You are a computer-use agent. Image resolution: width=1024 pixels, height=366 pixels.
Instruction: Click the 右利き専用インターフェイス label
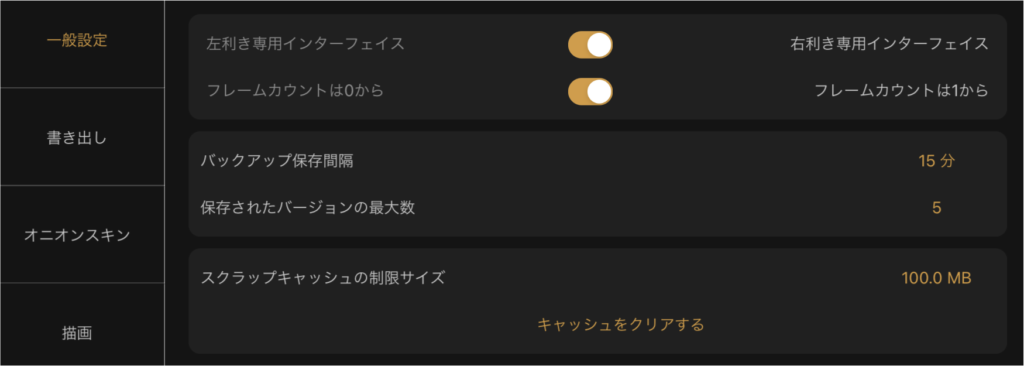coord(889,44)
